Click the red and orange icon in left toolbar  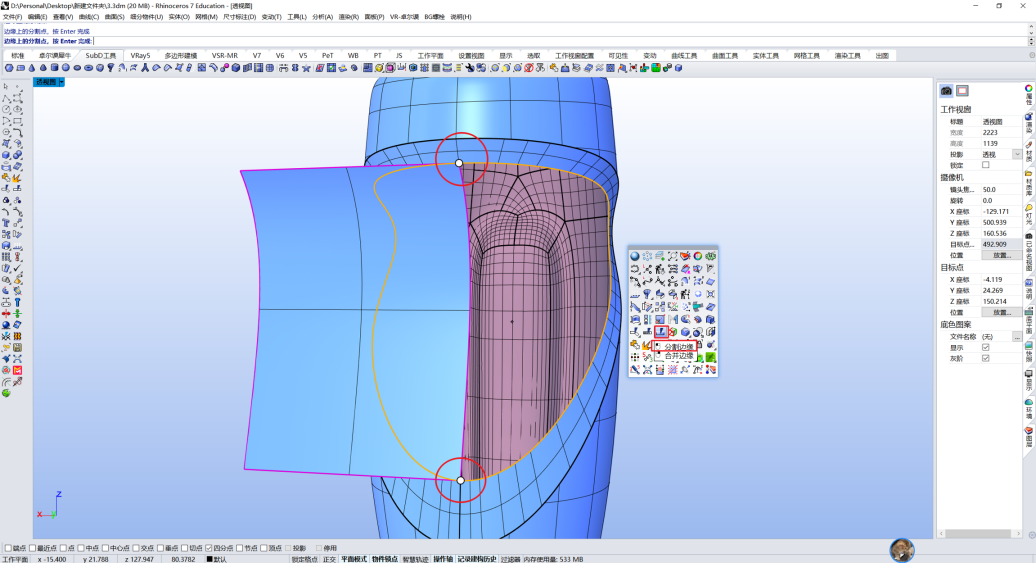[x=17, y=370]
